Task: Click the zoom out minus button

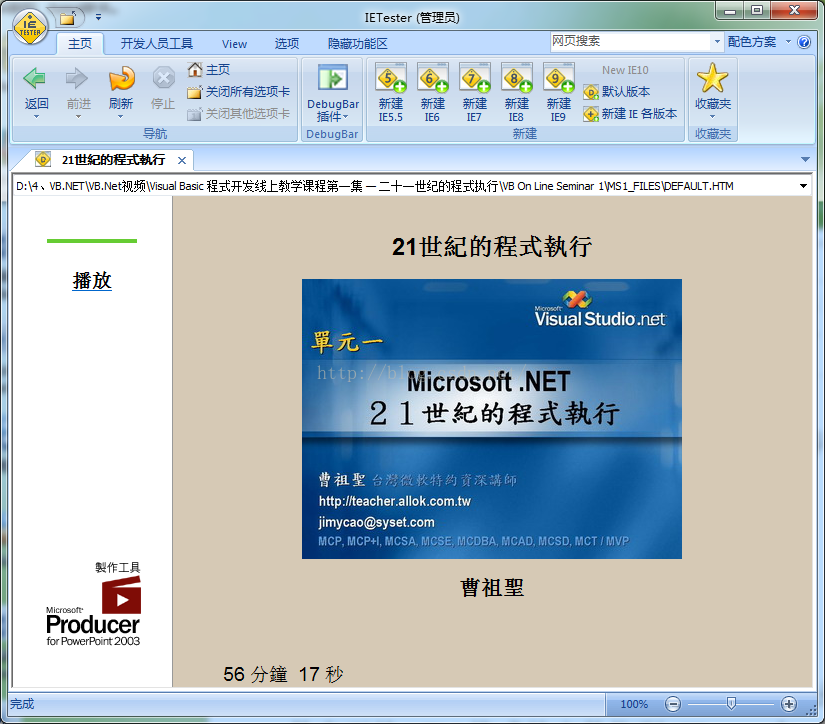Action: 672,704
